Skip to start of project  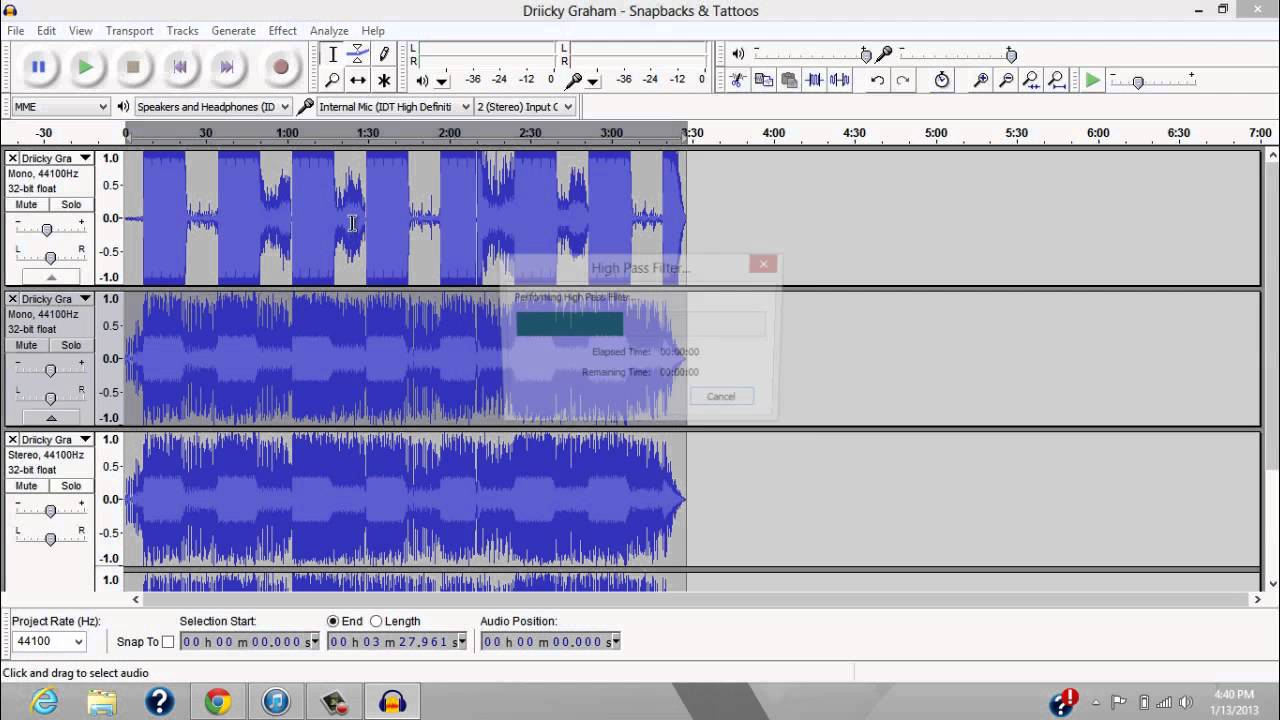point(180,67)
